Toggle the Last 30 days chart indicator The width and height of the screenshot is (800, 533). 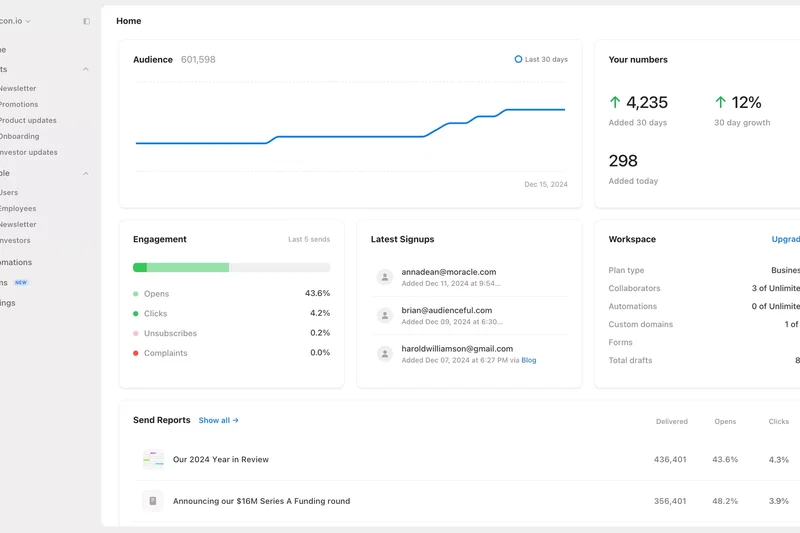coord(518,59)
